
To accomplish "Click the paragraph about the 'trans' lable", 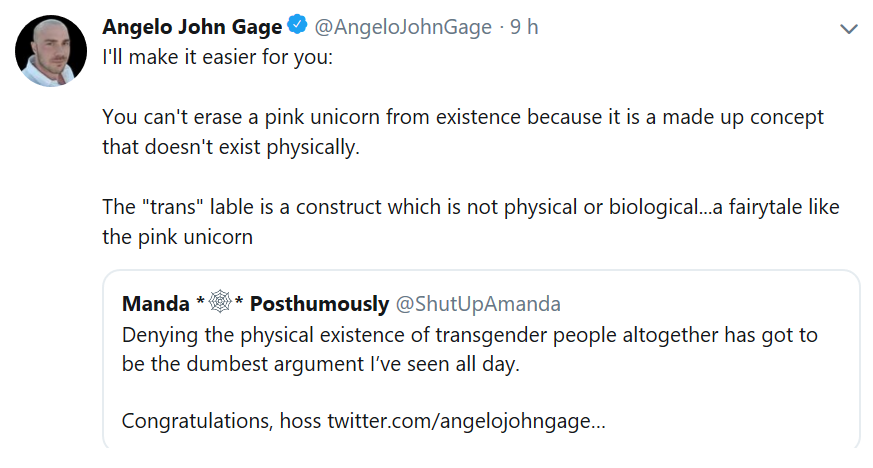I will click(470, 208).
